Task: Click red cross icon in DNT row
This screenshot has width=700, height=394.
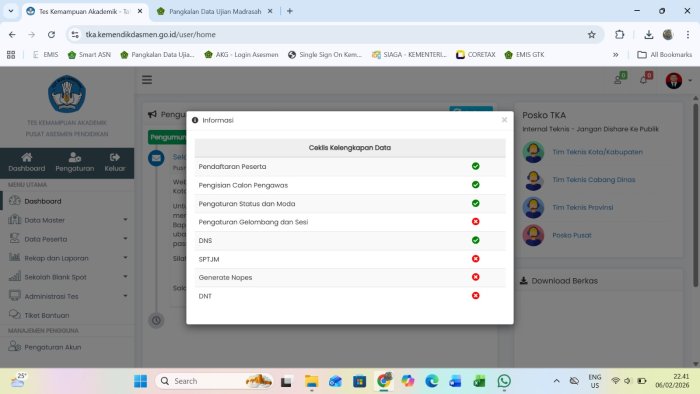Action: tap(475, 295)
